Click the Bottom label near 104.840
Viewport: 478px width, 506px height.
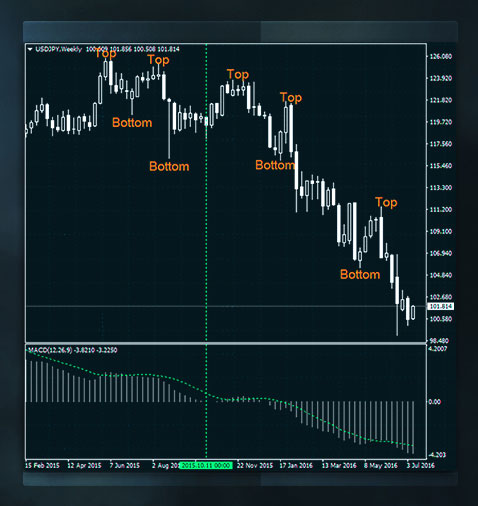click(x=360, y=274)
